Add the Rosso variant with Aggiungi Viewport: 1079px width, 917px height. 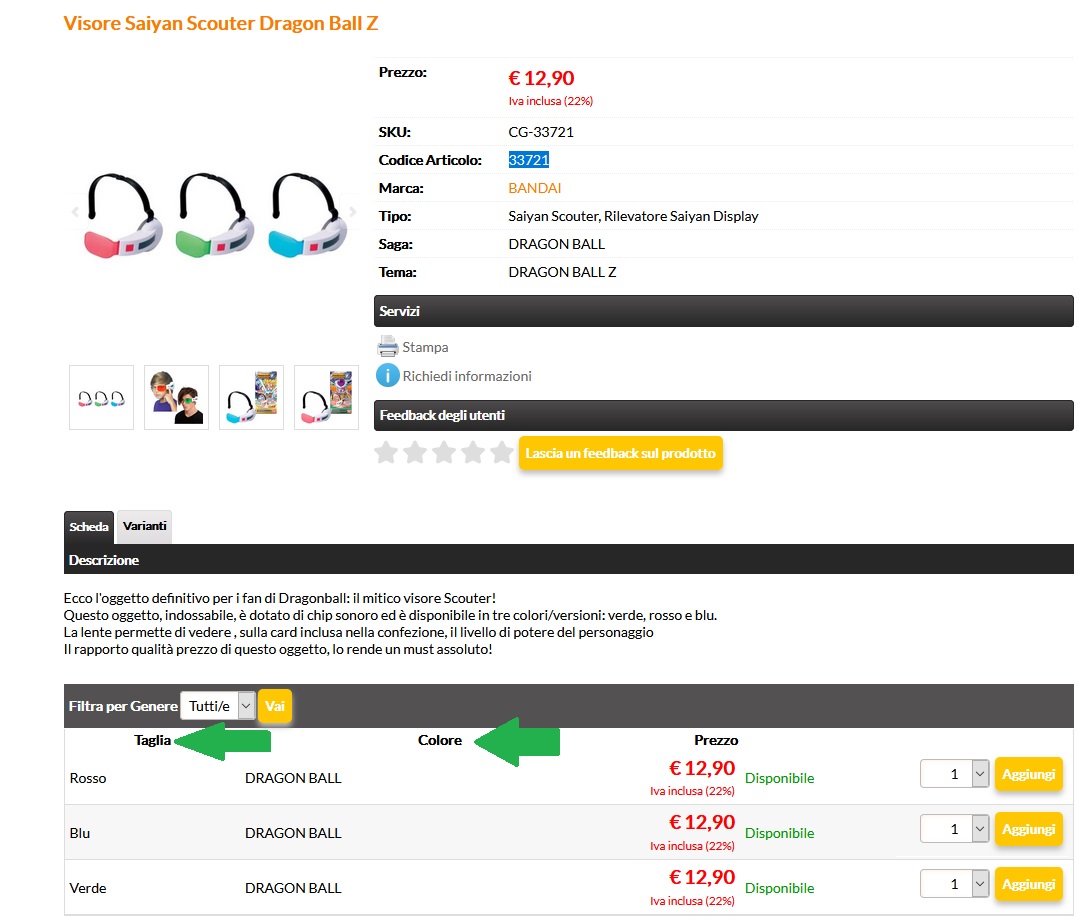tap(1028, 775)
